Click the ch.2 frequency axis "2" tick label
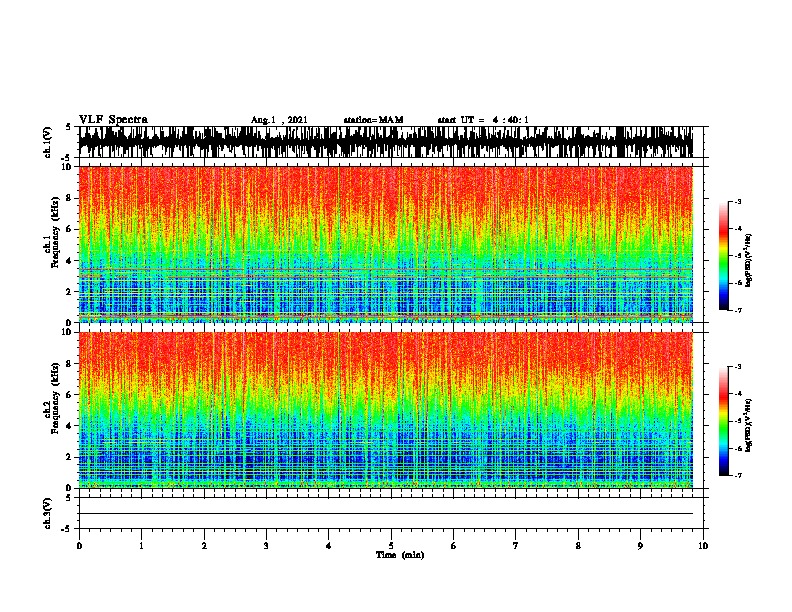This screenshot has height=612, width=792. tap(70, 457)
